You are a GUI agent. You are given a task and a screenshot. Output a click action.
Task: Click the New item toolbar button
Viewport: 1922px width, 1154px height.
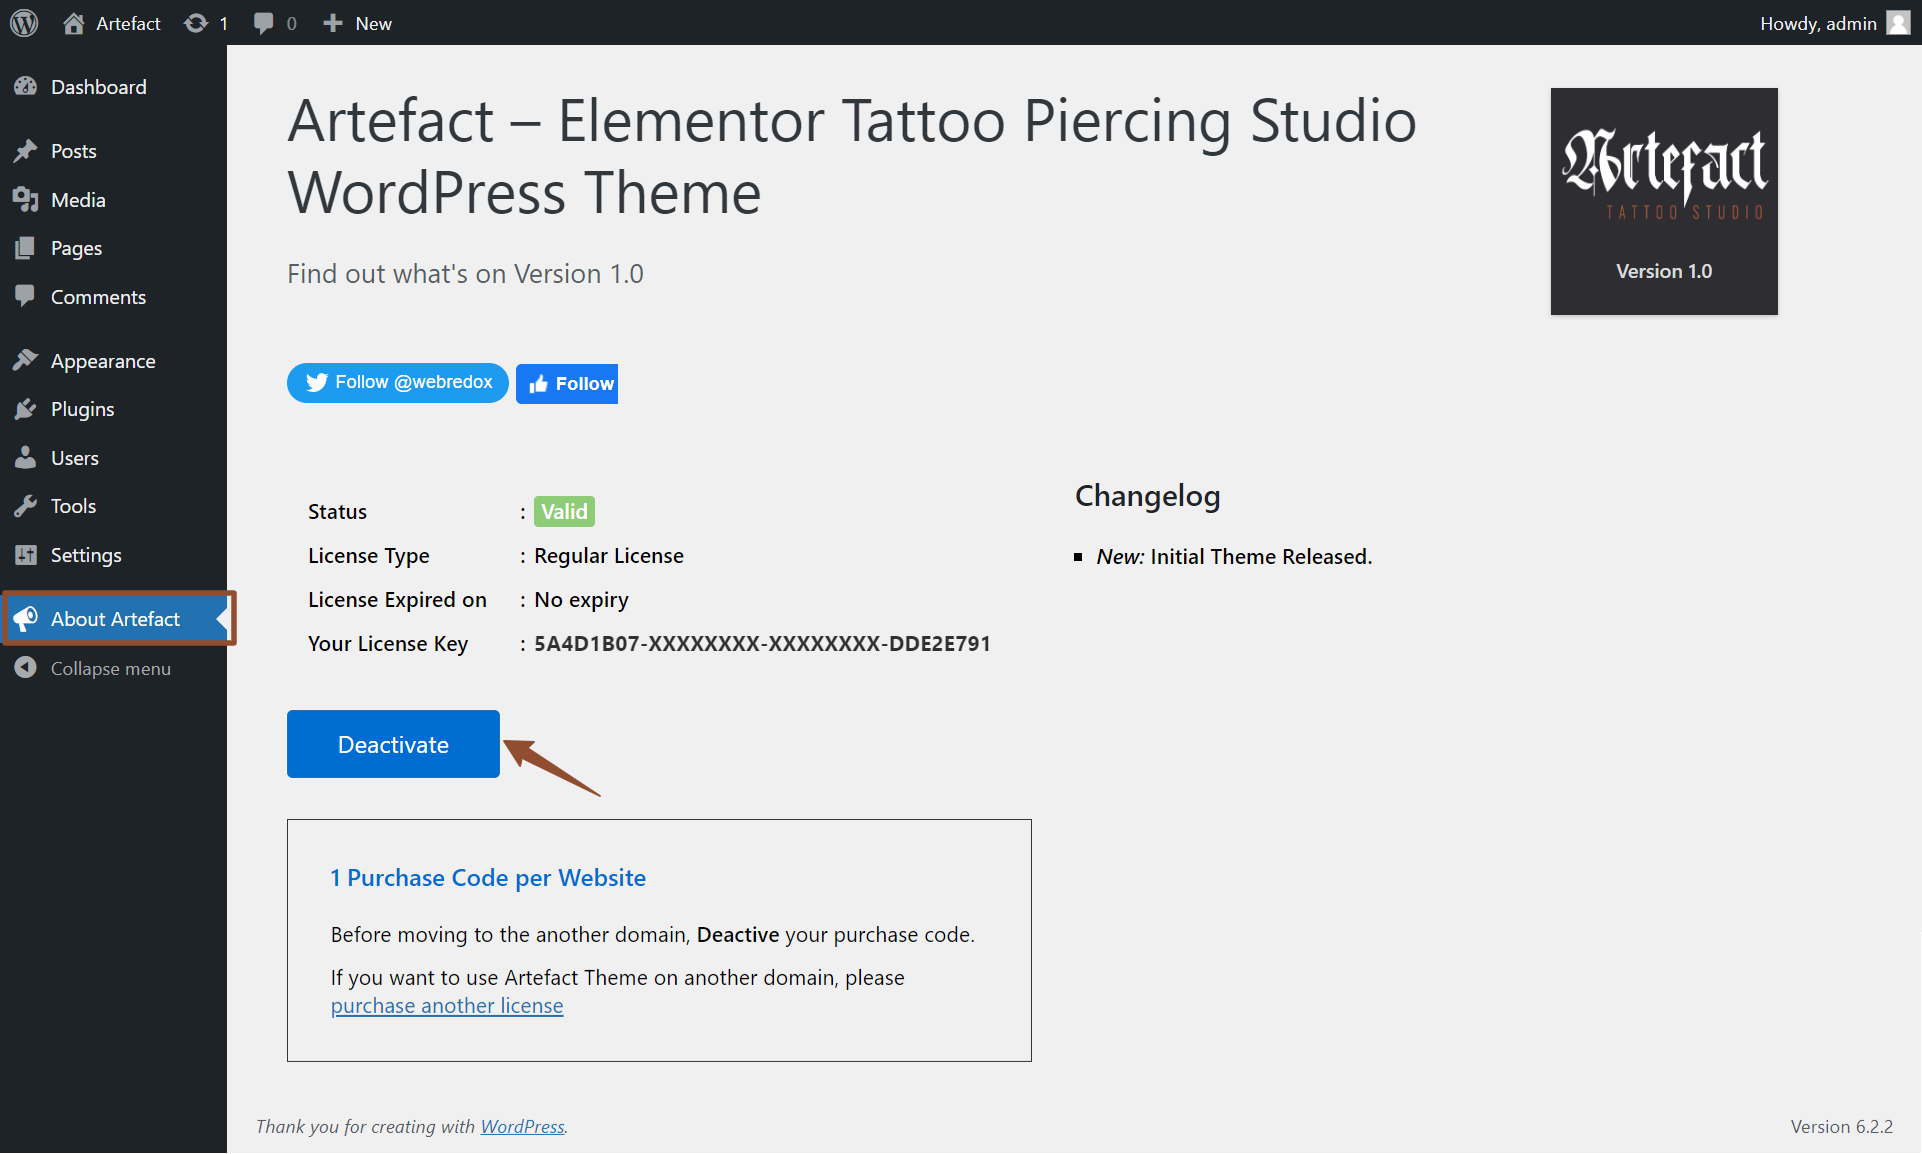pos(354,23)
